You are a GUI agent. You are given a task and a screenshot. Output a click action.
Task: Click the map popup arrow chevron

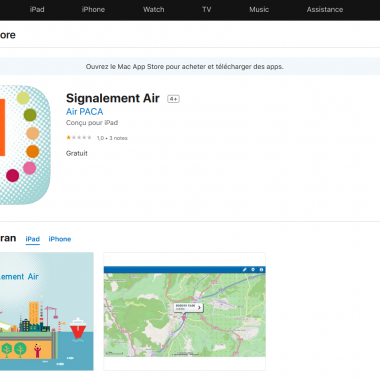199,307
